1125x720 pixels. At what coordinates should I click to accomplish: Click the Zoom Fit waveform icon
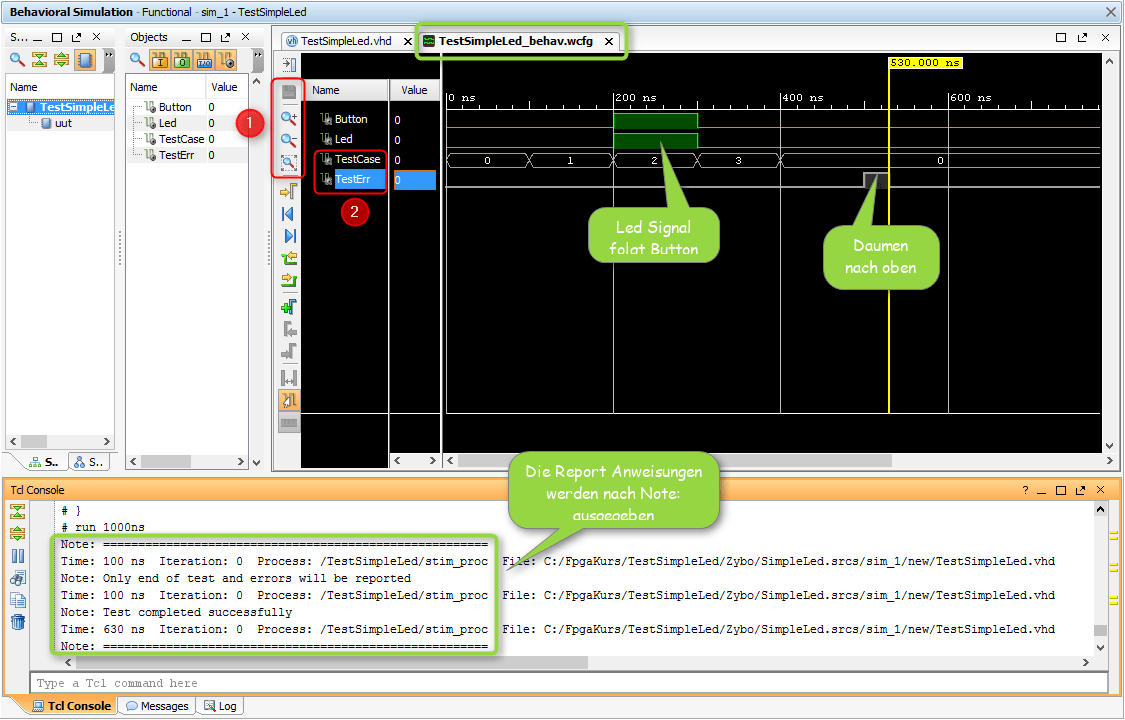tap(289, 162)
